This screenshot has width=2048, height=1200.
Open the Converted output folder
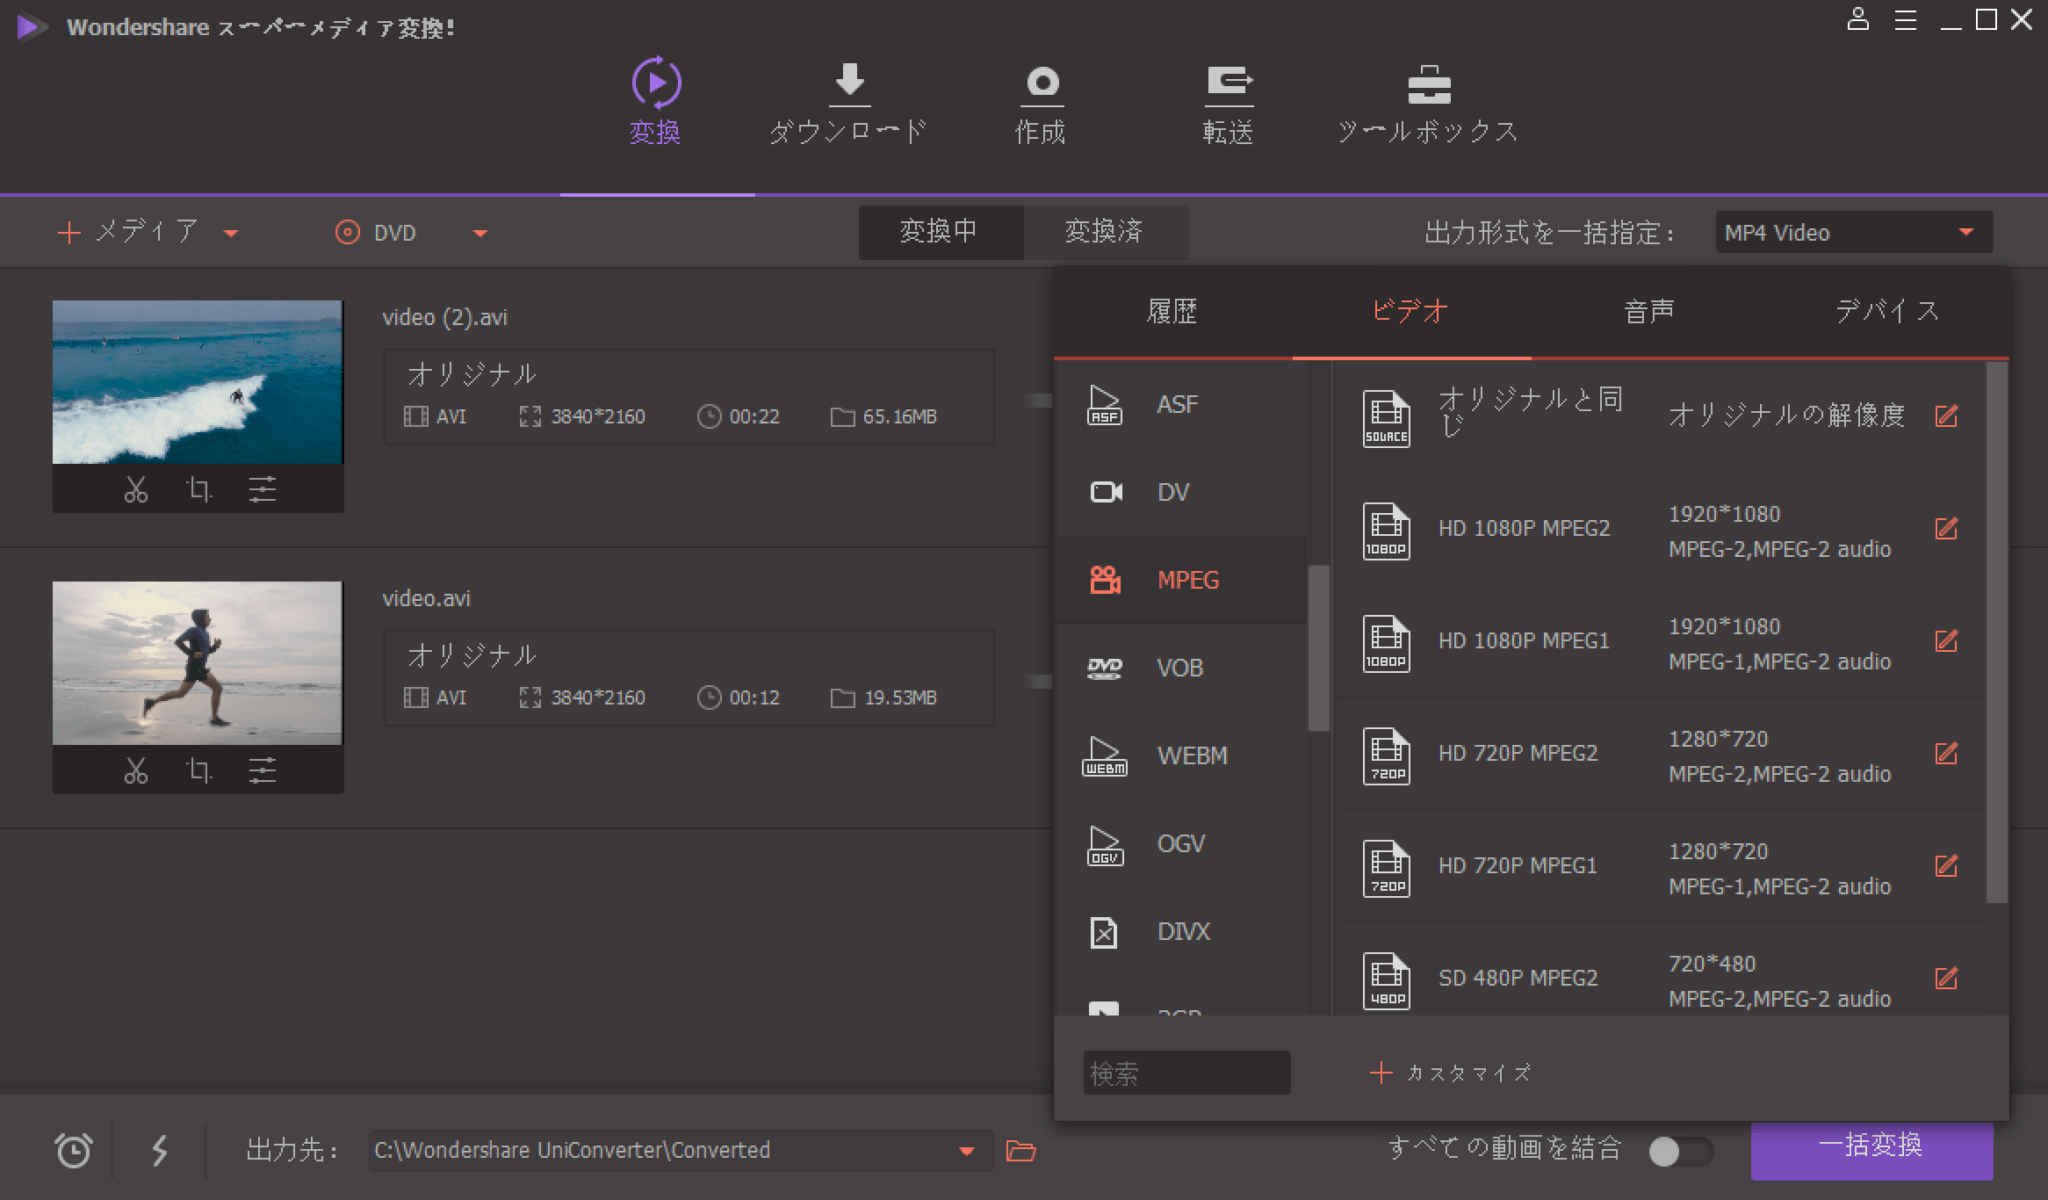(x=1020, y=1150)
